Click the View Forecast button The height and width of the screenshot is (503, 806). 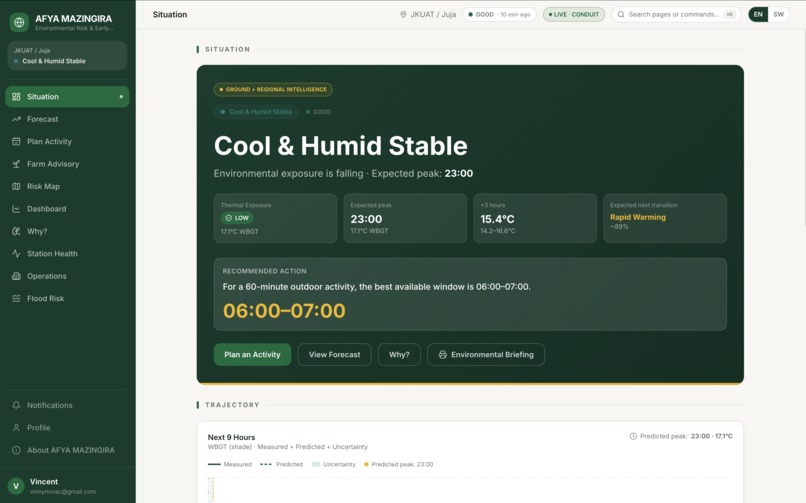coord(334,355)
